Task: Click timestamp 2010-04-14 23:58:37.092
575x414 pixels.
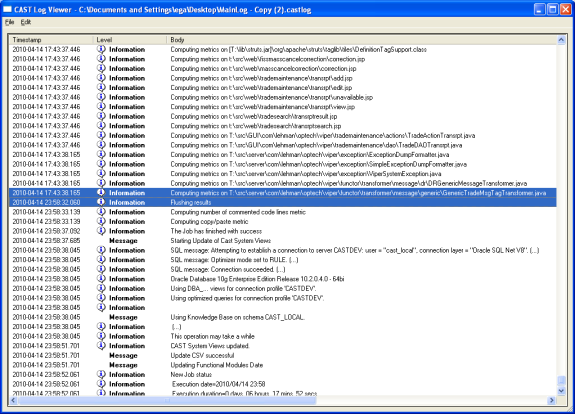Action: click(46, 231)
